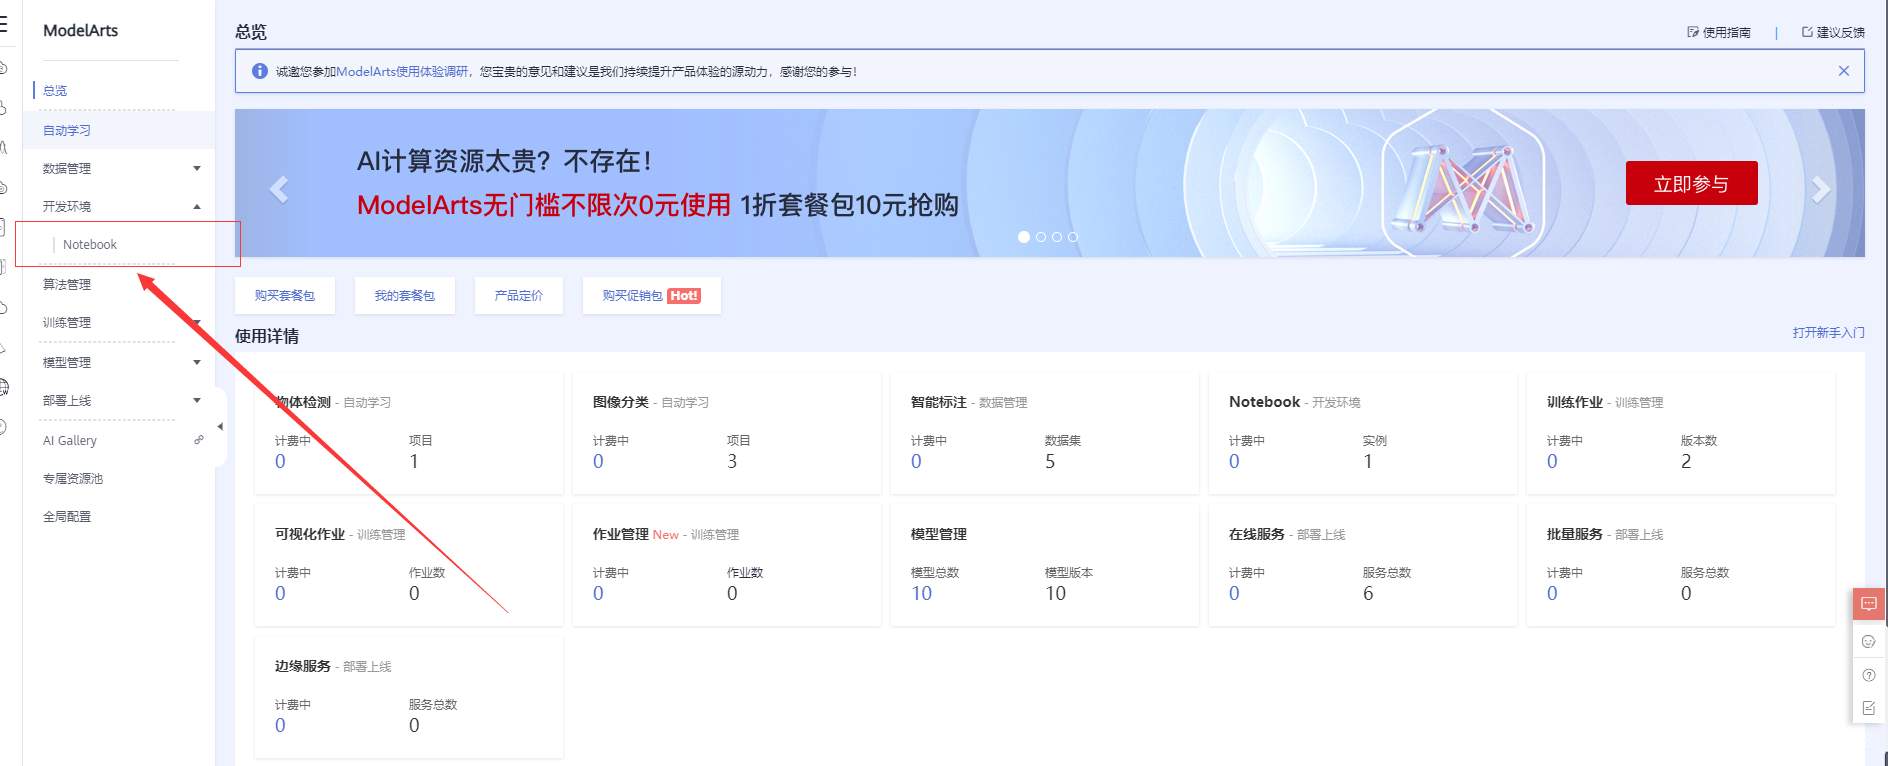Click the 模型版本 value 10
The image size is (1888, 766).
coord(1056,593)
